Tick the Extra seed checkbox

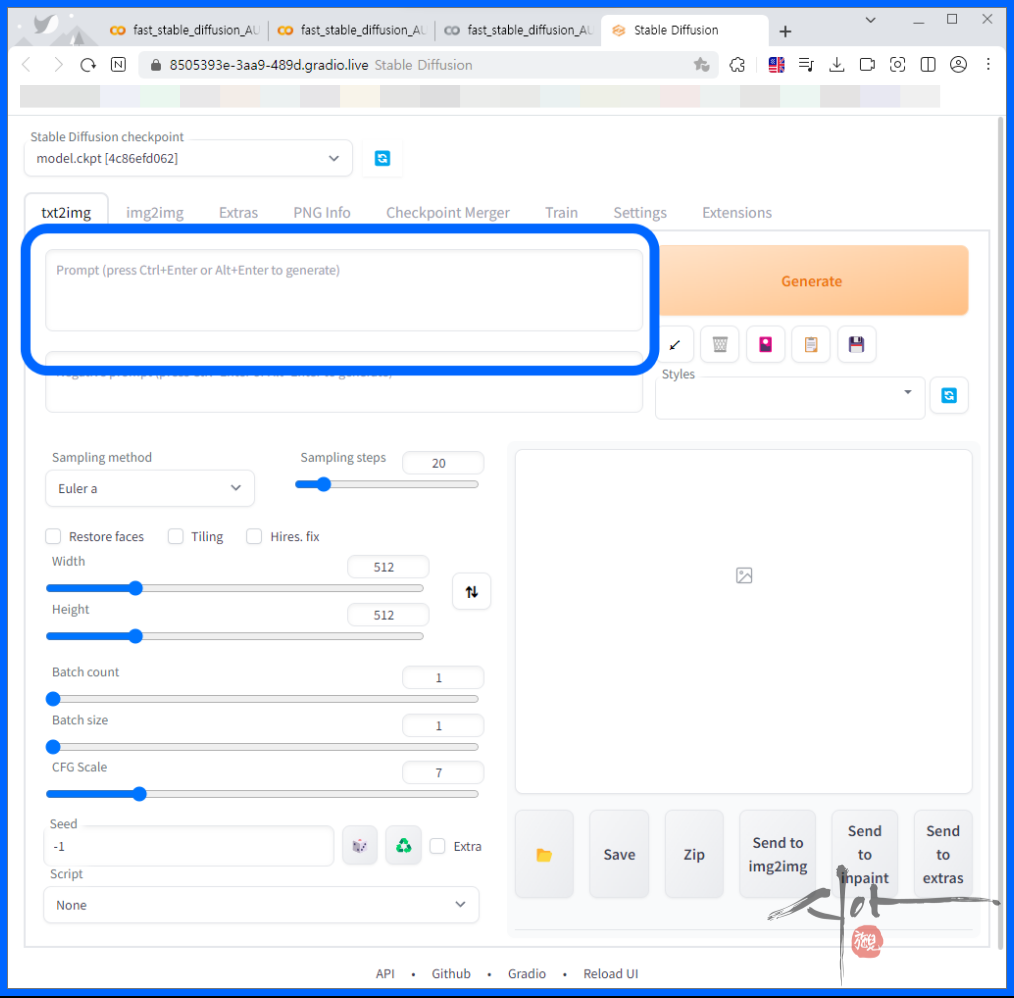point(438,846)
